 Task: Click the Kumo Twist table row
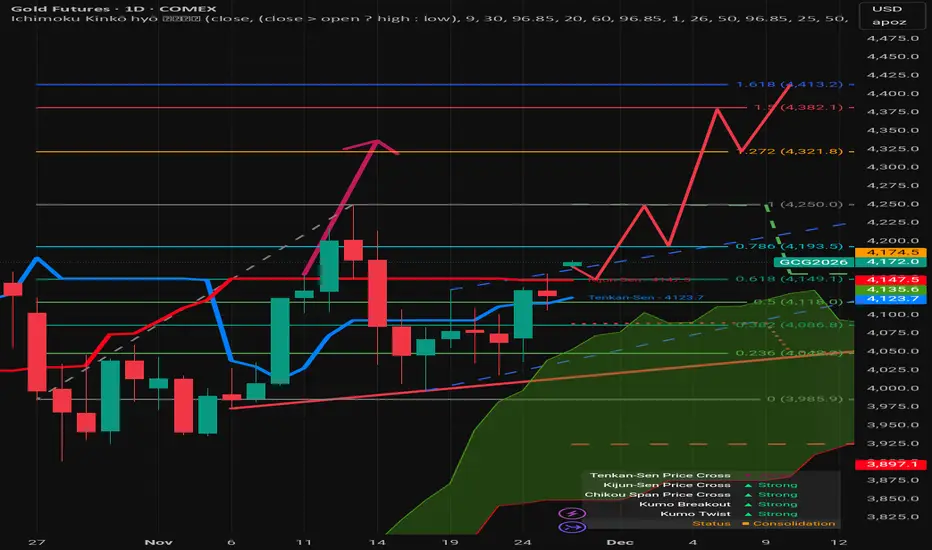click(710, 514)
